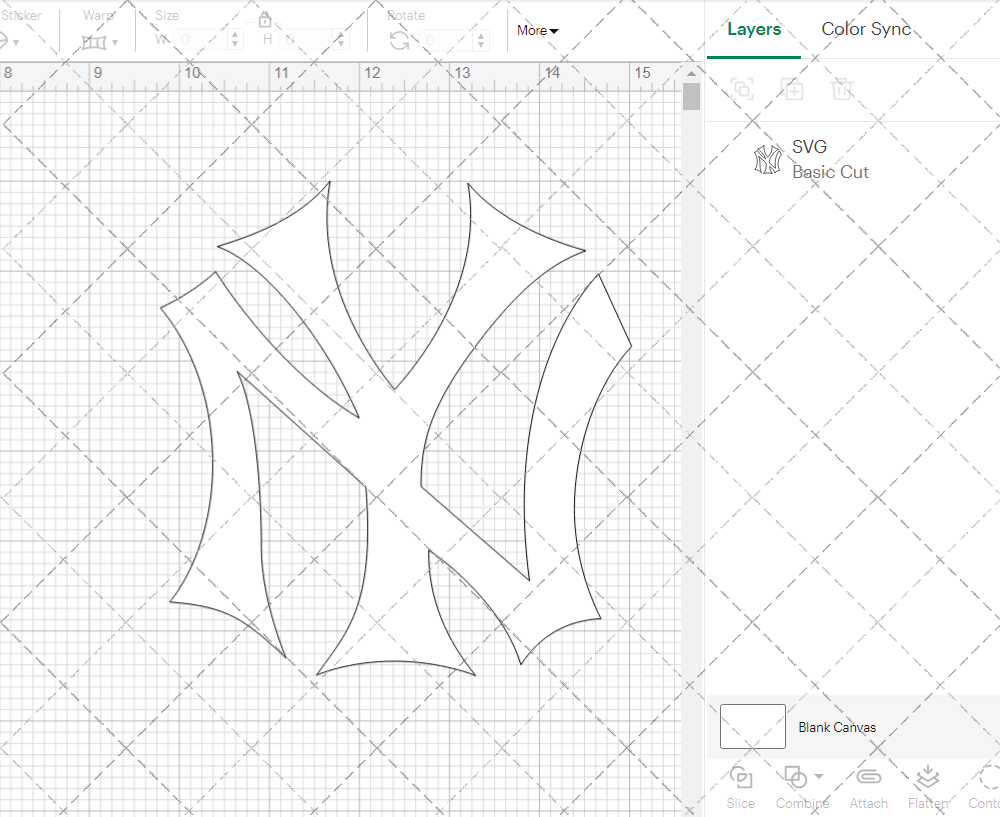Image resolution: width=1000 pixels, height=817 pixels.
Task: Select the SVG layer name text
Action: pyautogui.click(x=809, y=147)
